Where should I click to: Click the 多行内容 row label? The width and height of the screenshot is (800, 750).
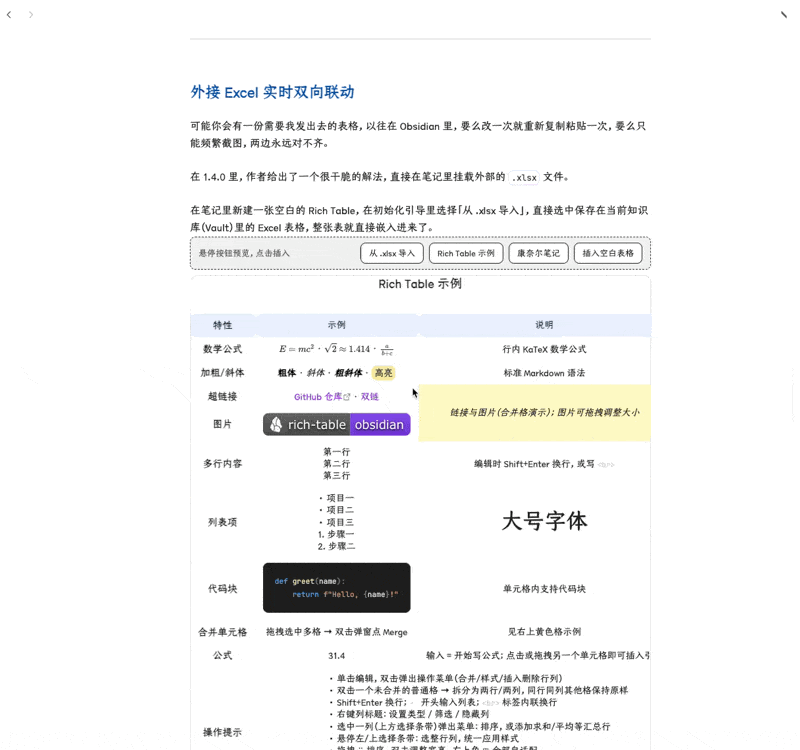point(222,464)
